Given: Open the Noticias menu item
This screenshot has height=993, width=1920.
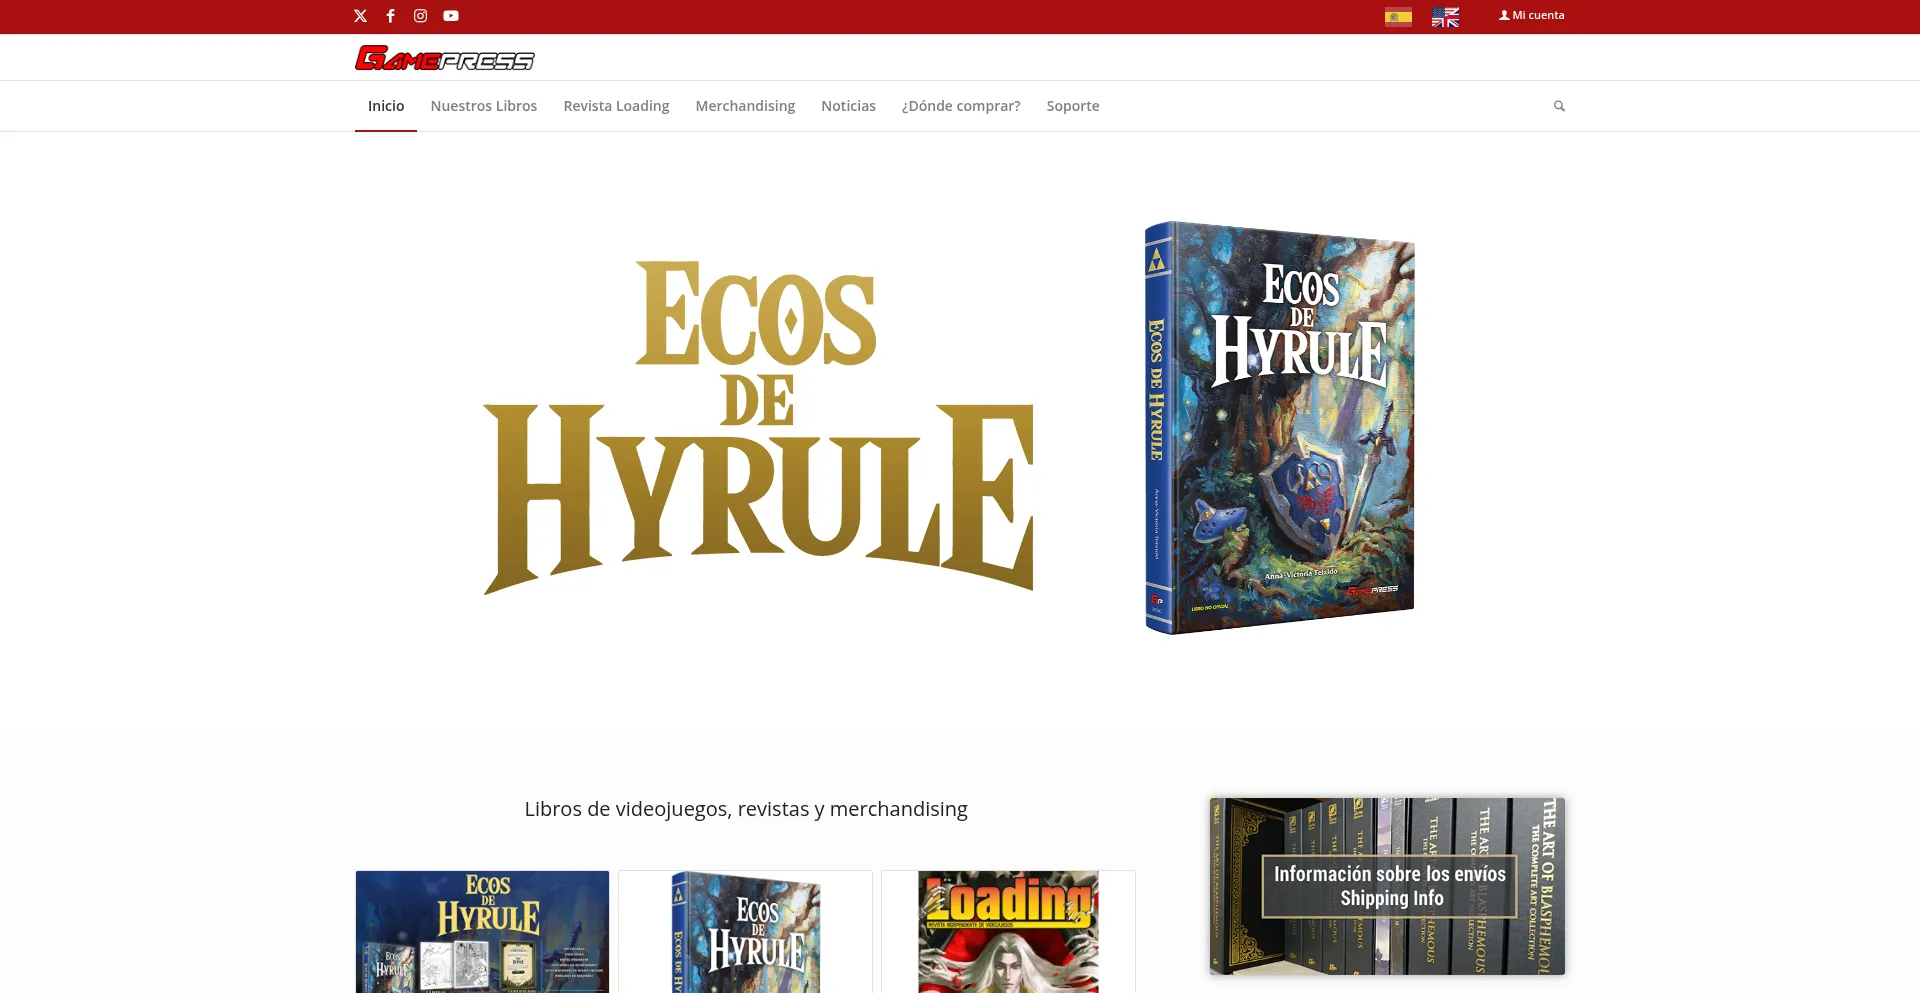Looking at the screenshot, I should [x=848, y=106].
